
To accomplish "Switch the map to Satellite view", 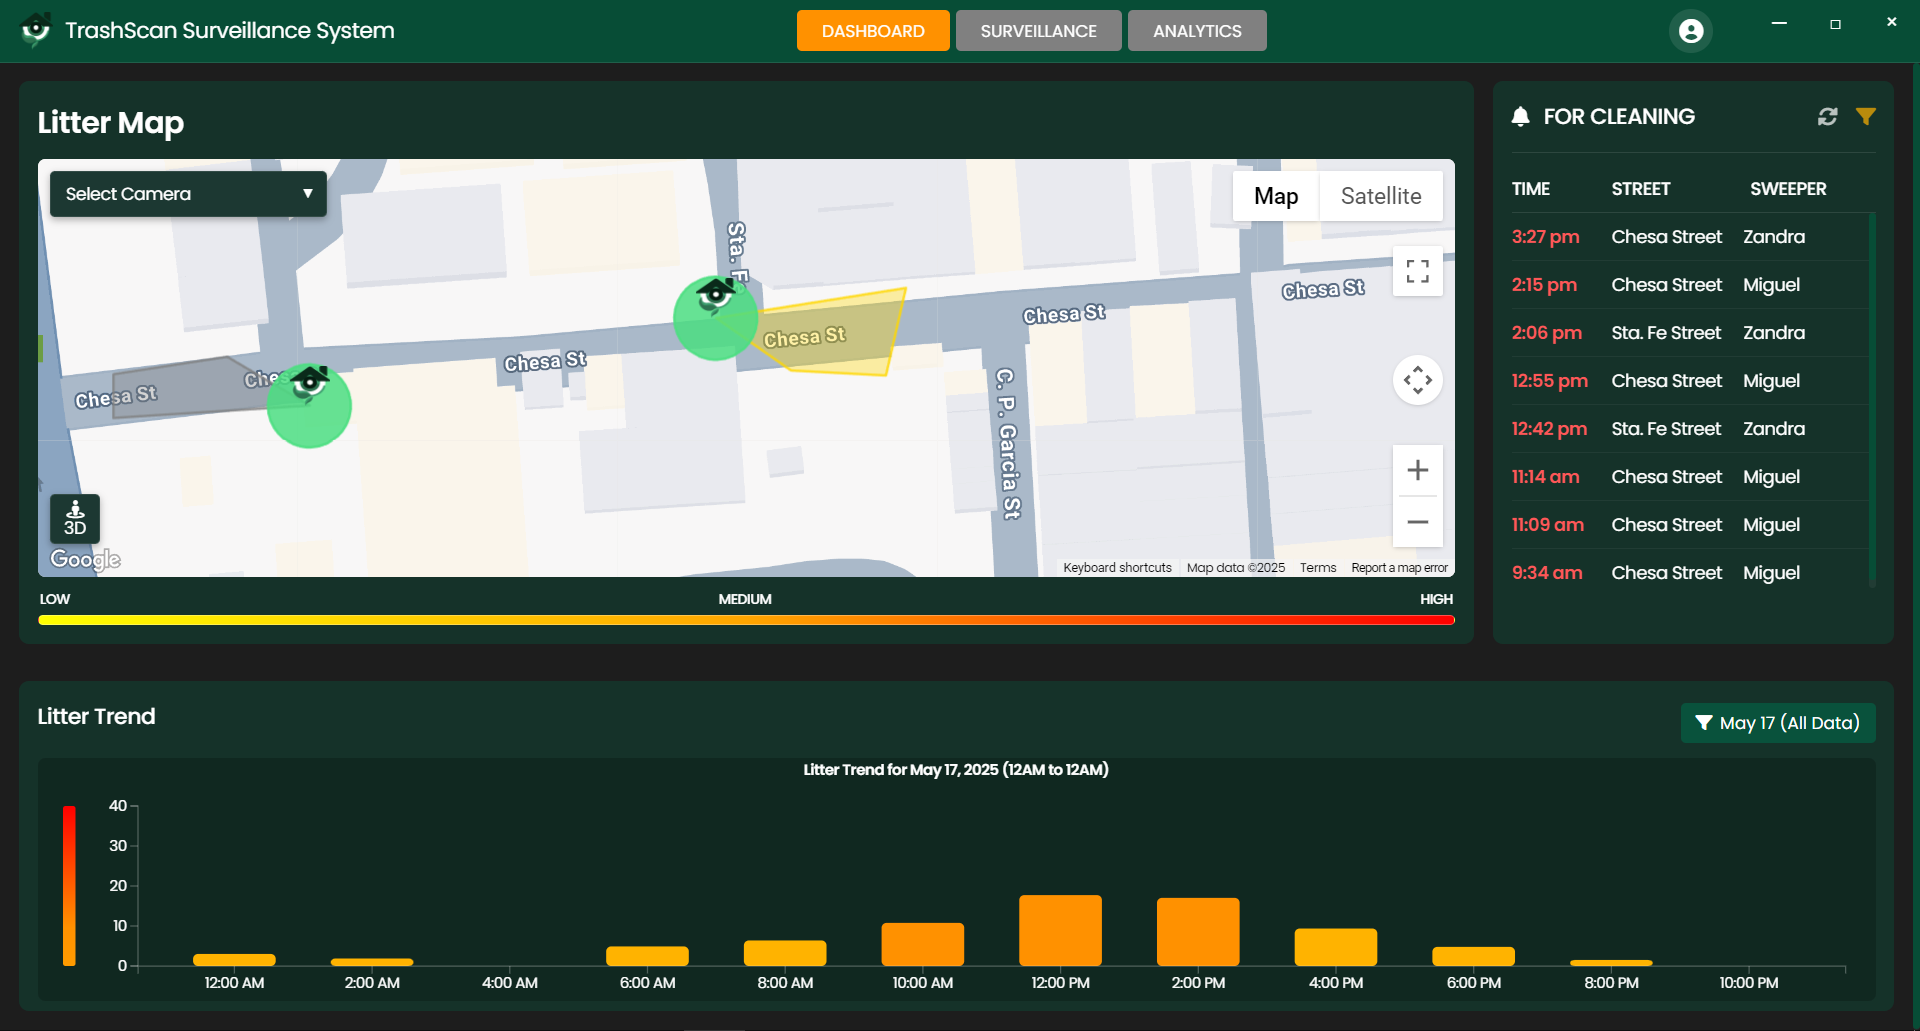I will pos(1381,196).
